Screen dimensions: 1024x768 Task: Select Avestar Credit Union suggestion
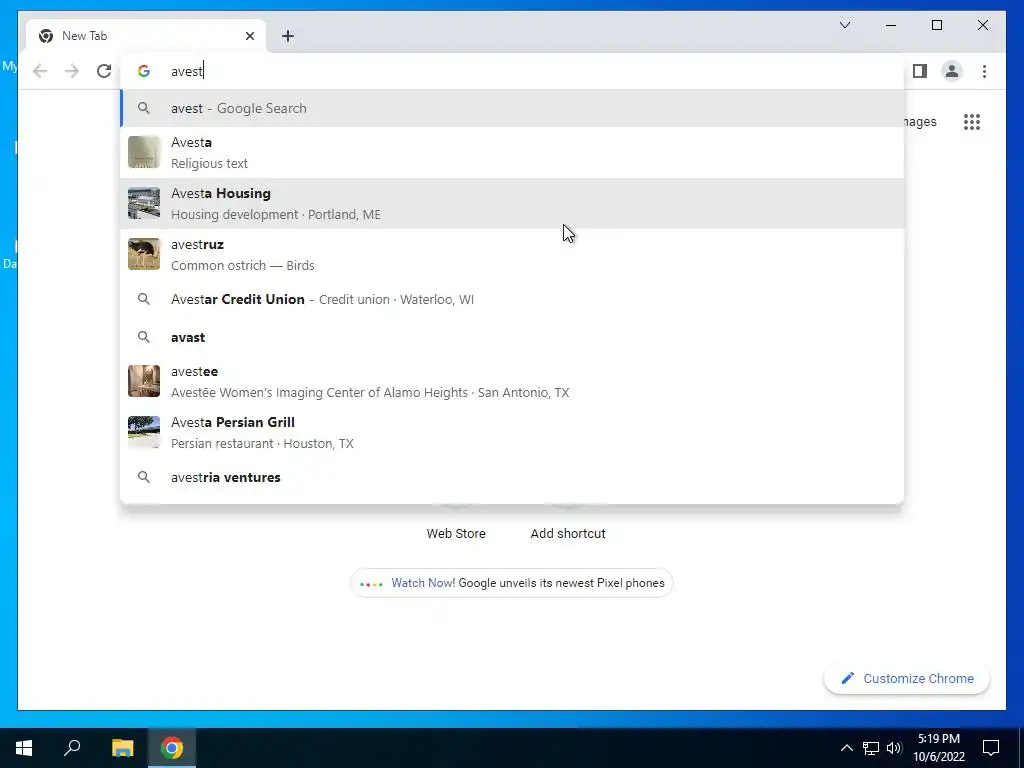513,299
